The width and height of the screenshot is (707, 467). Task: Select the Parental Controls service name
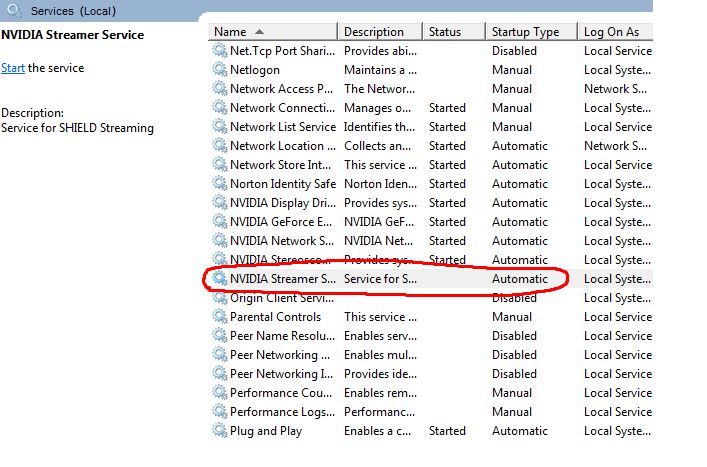pos(275,317)
